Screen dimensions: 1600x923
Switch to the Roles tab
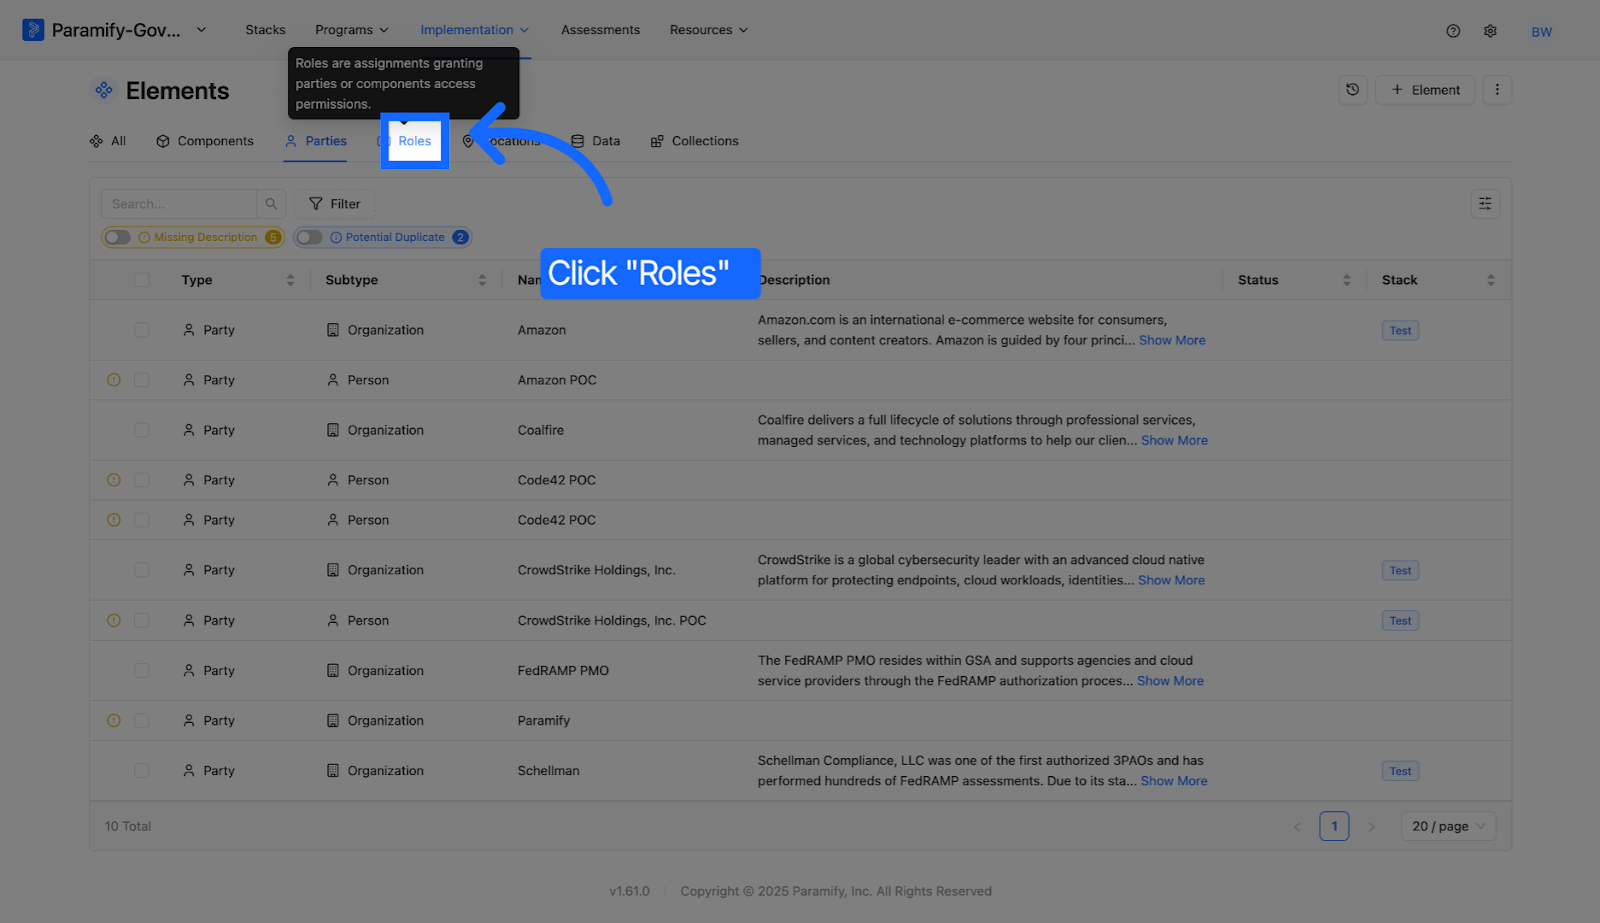pyautogui.click(x=414, y=141)
